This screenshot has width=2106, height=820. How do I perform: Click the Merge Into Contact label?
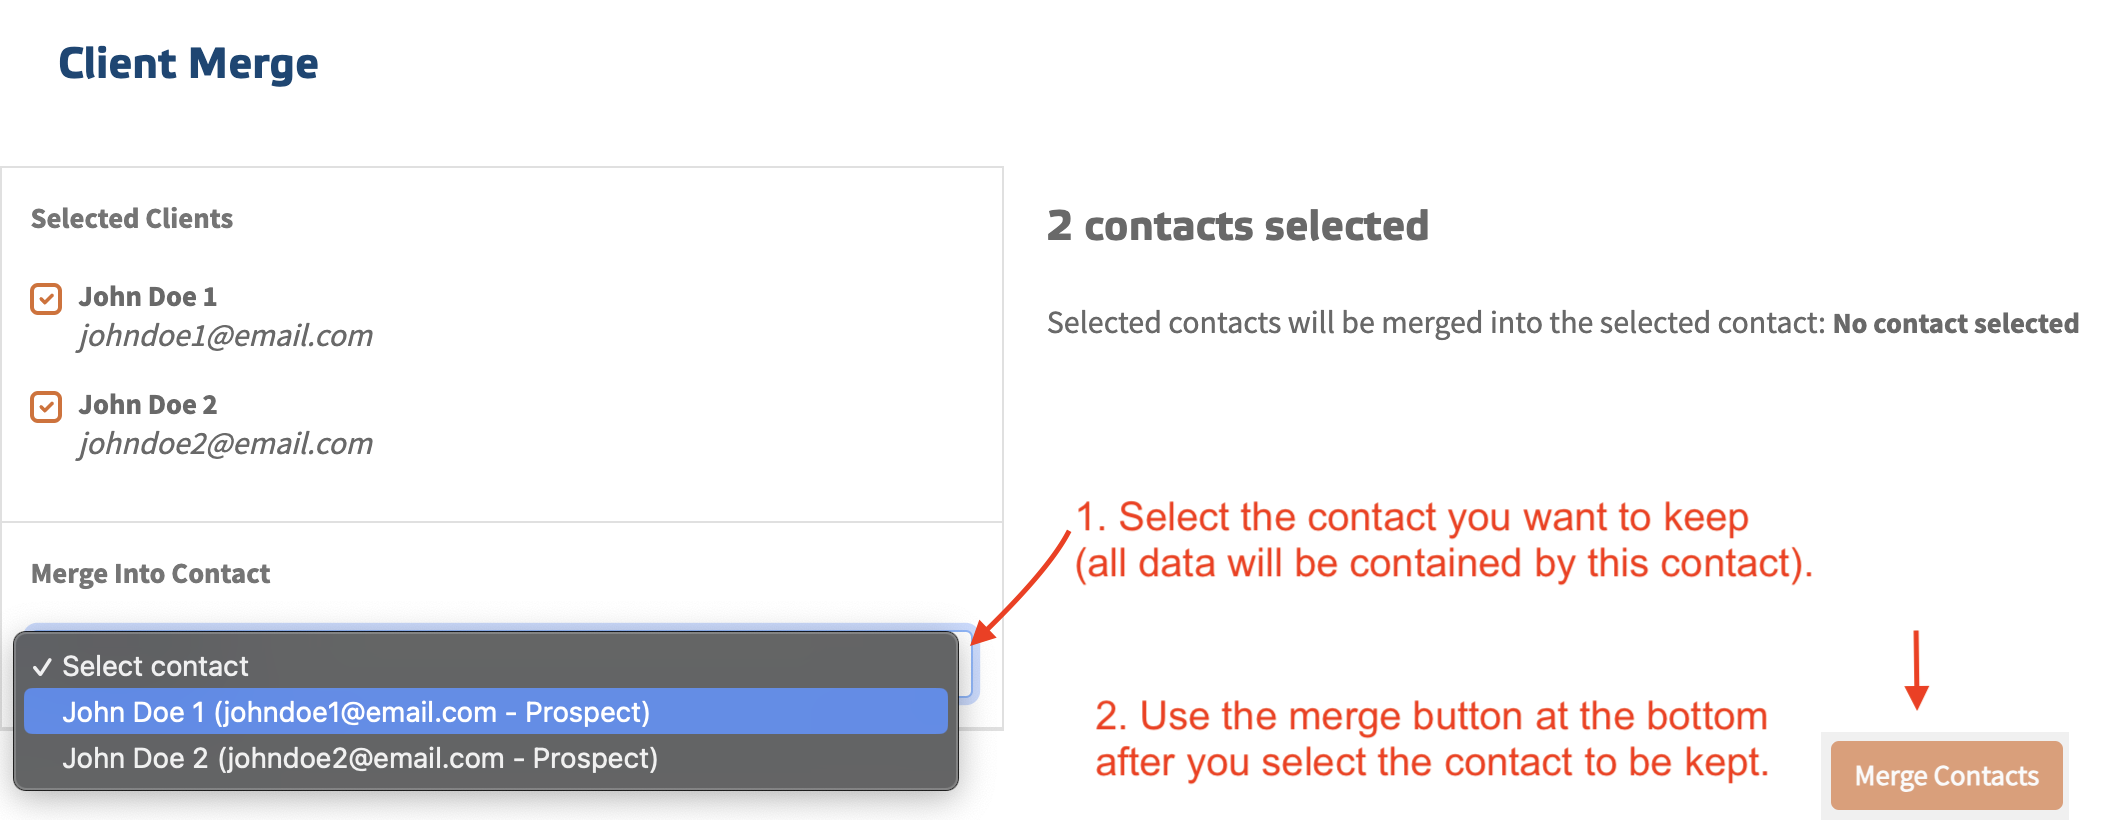tap(150, 574)
